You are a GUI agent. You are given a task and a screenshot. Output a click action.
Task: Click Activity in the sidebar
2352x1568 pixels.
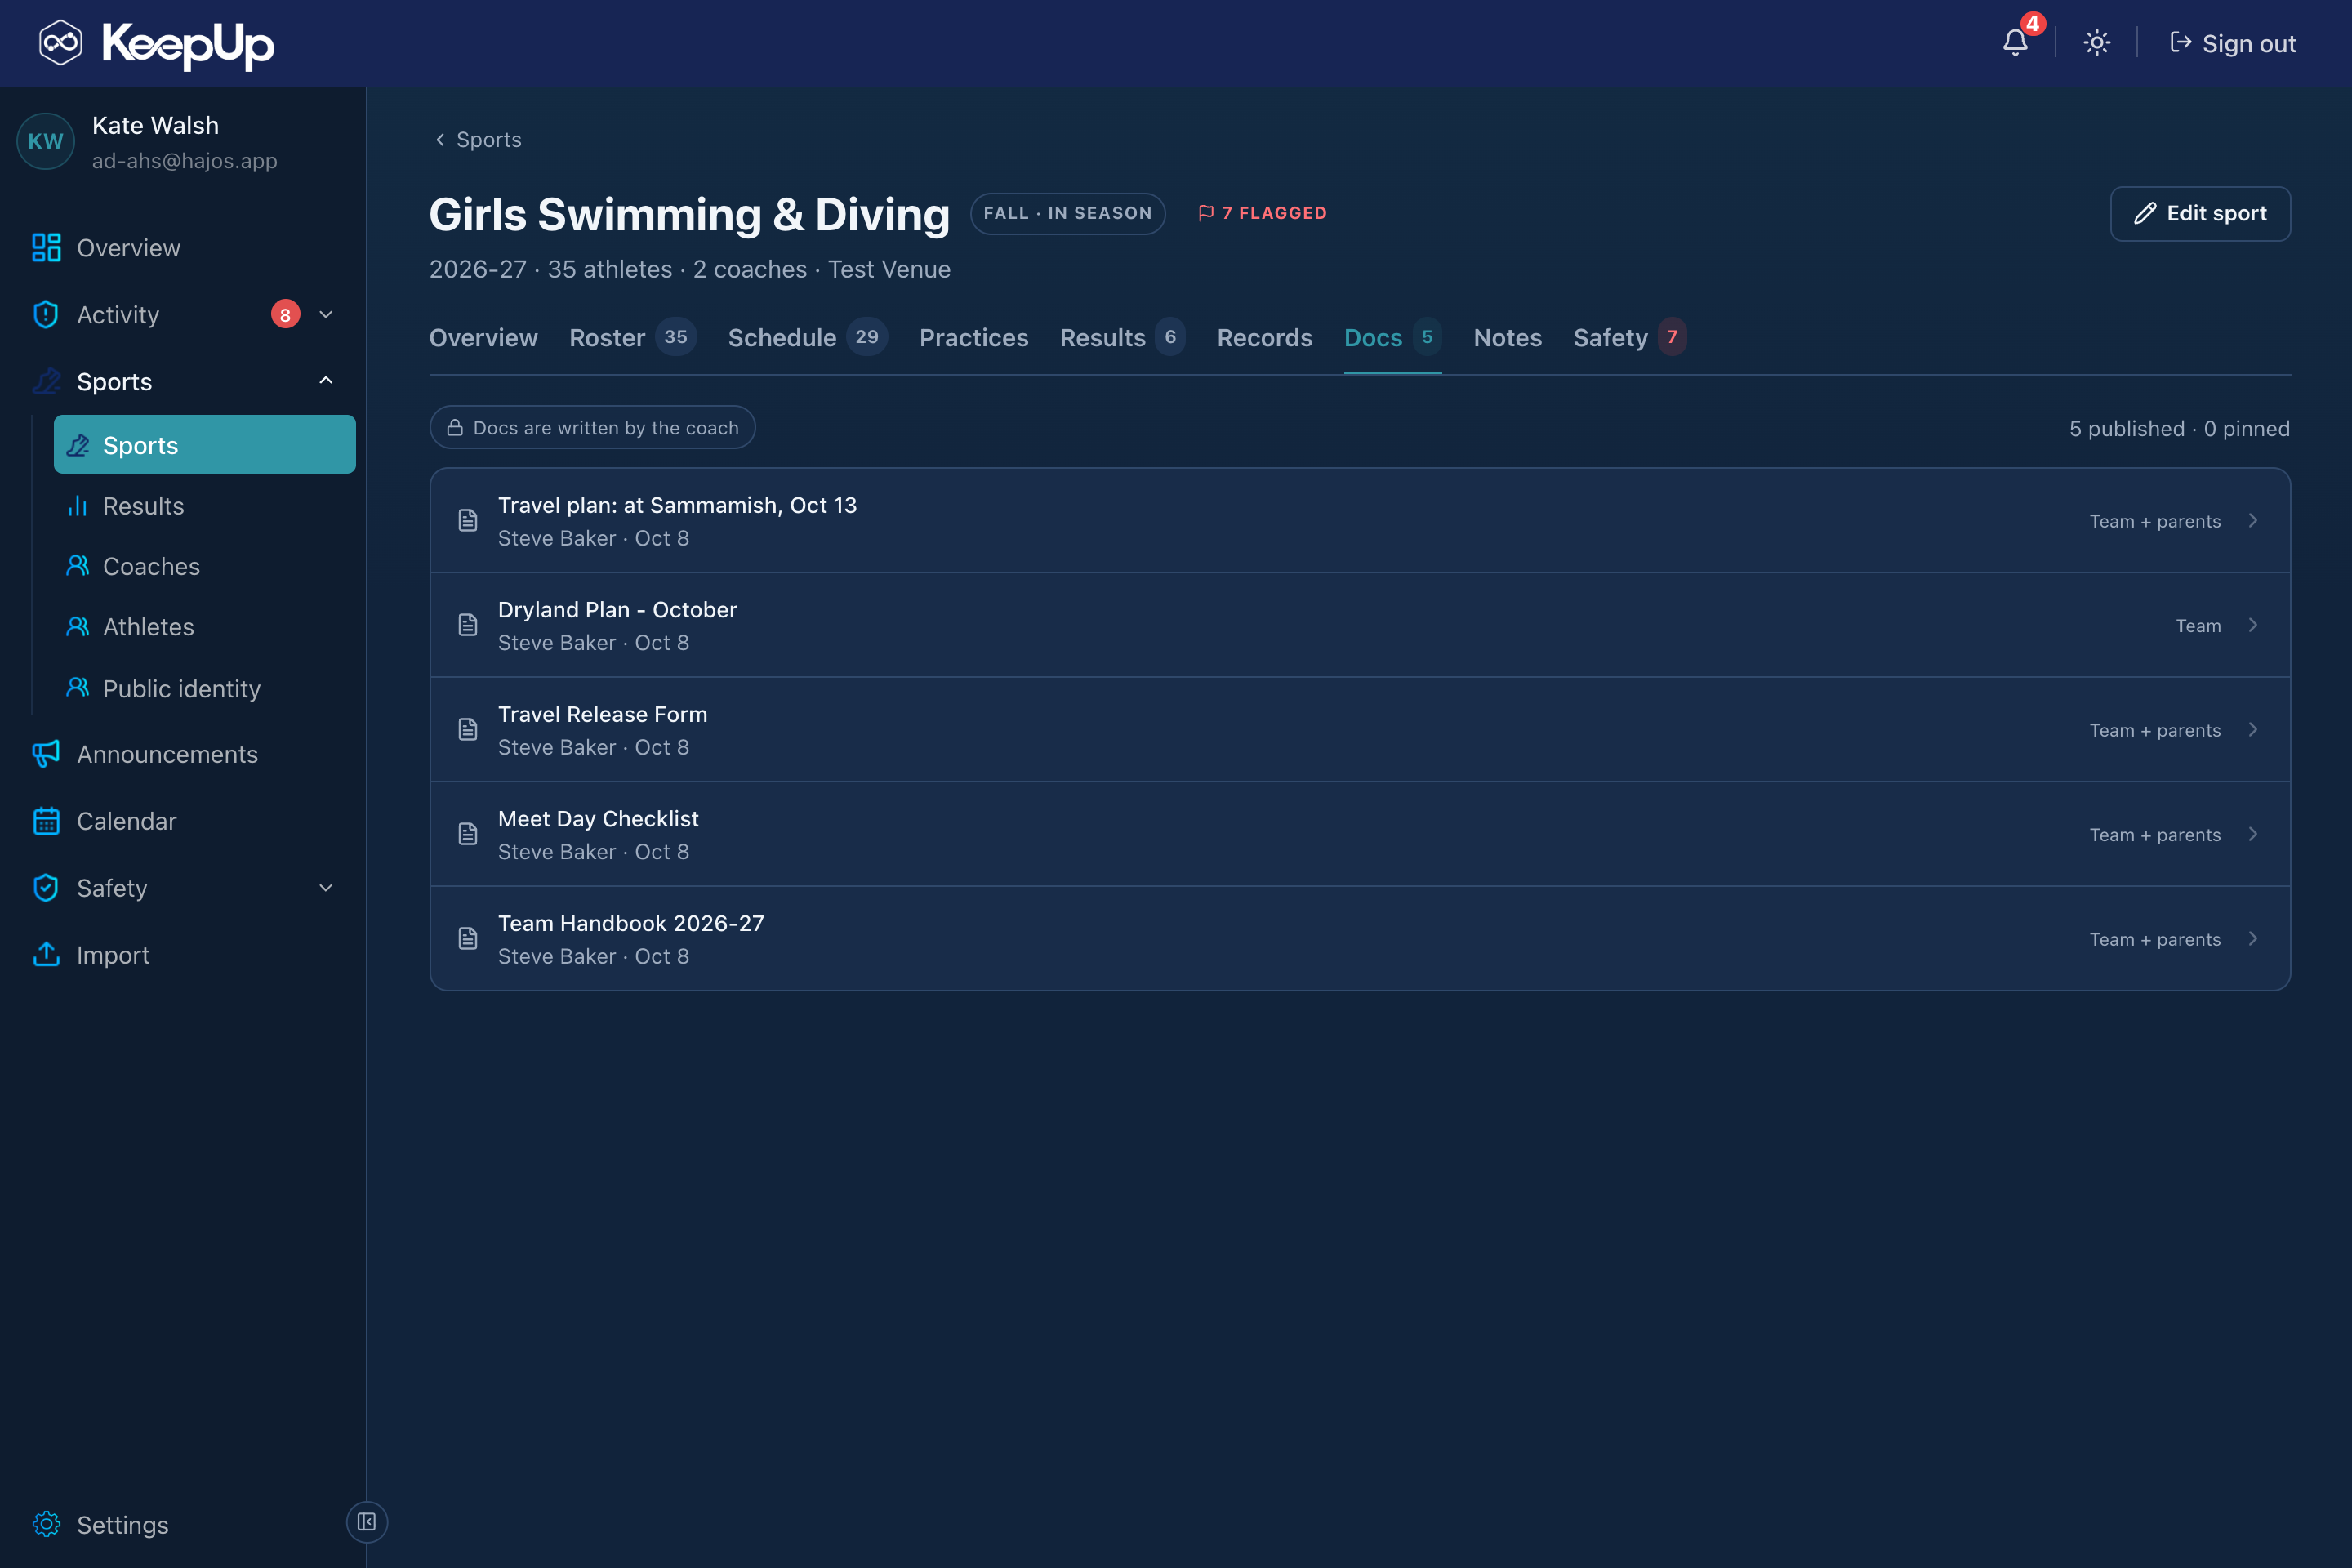click(x=118, y=314)
